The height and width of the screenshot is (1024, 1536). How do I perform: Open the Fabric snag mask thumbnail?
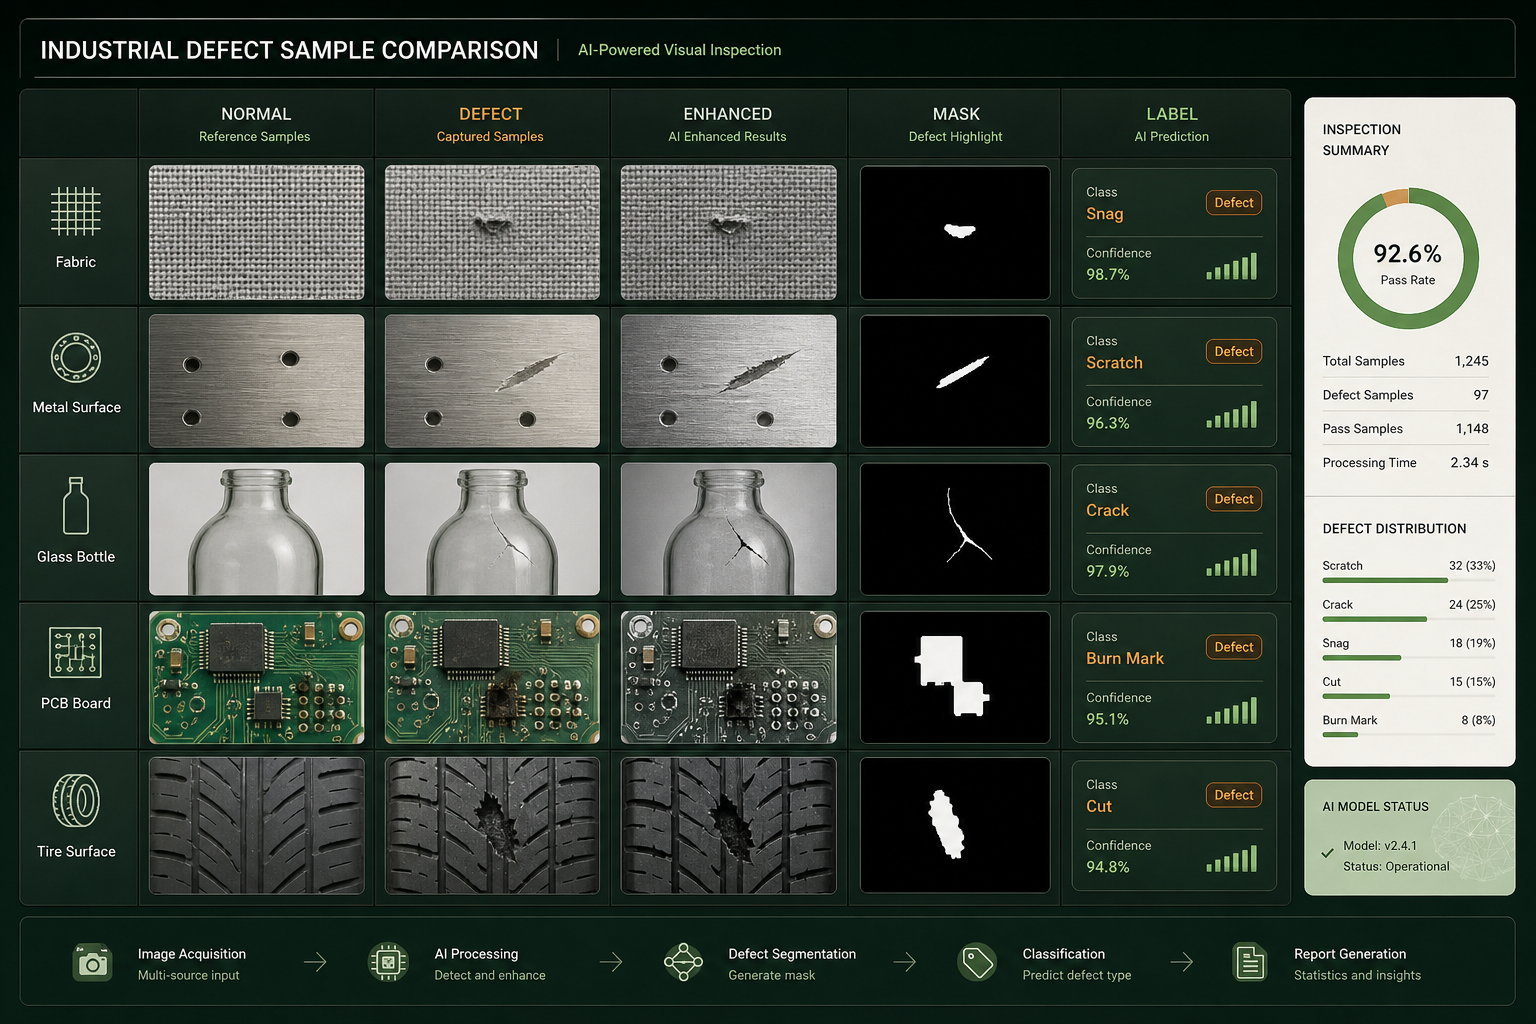955,232
